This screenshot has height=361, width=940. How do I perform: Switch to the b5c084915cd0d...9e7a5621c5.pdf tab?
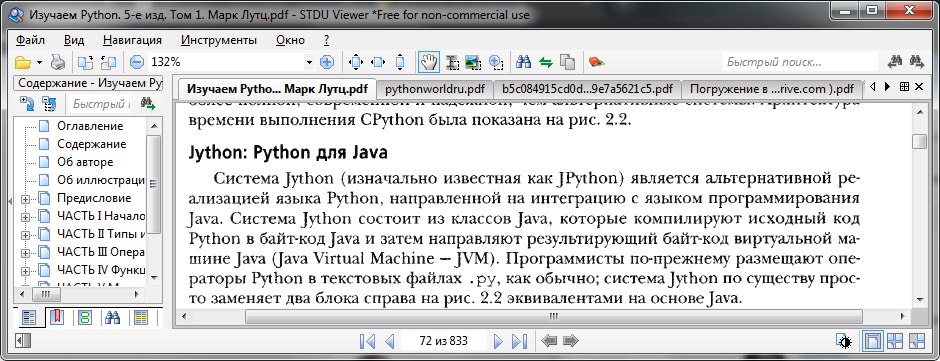[588, 89]
